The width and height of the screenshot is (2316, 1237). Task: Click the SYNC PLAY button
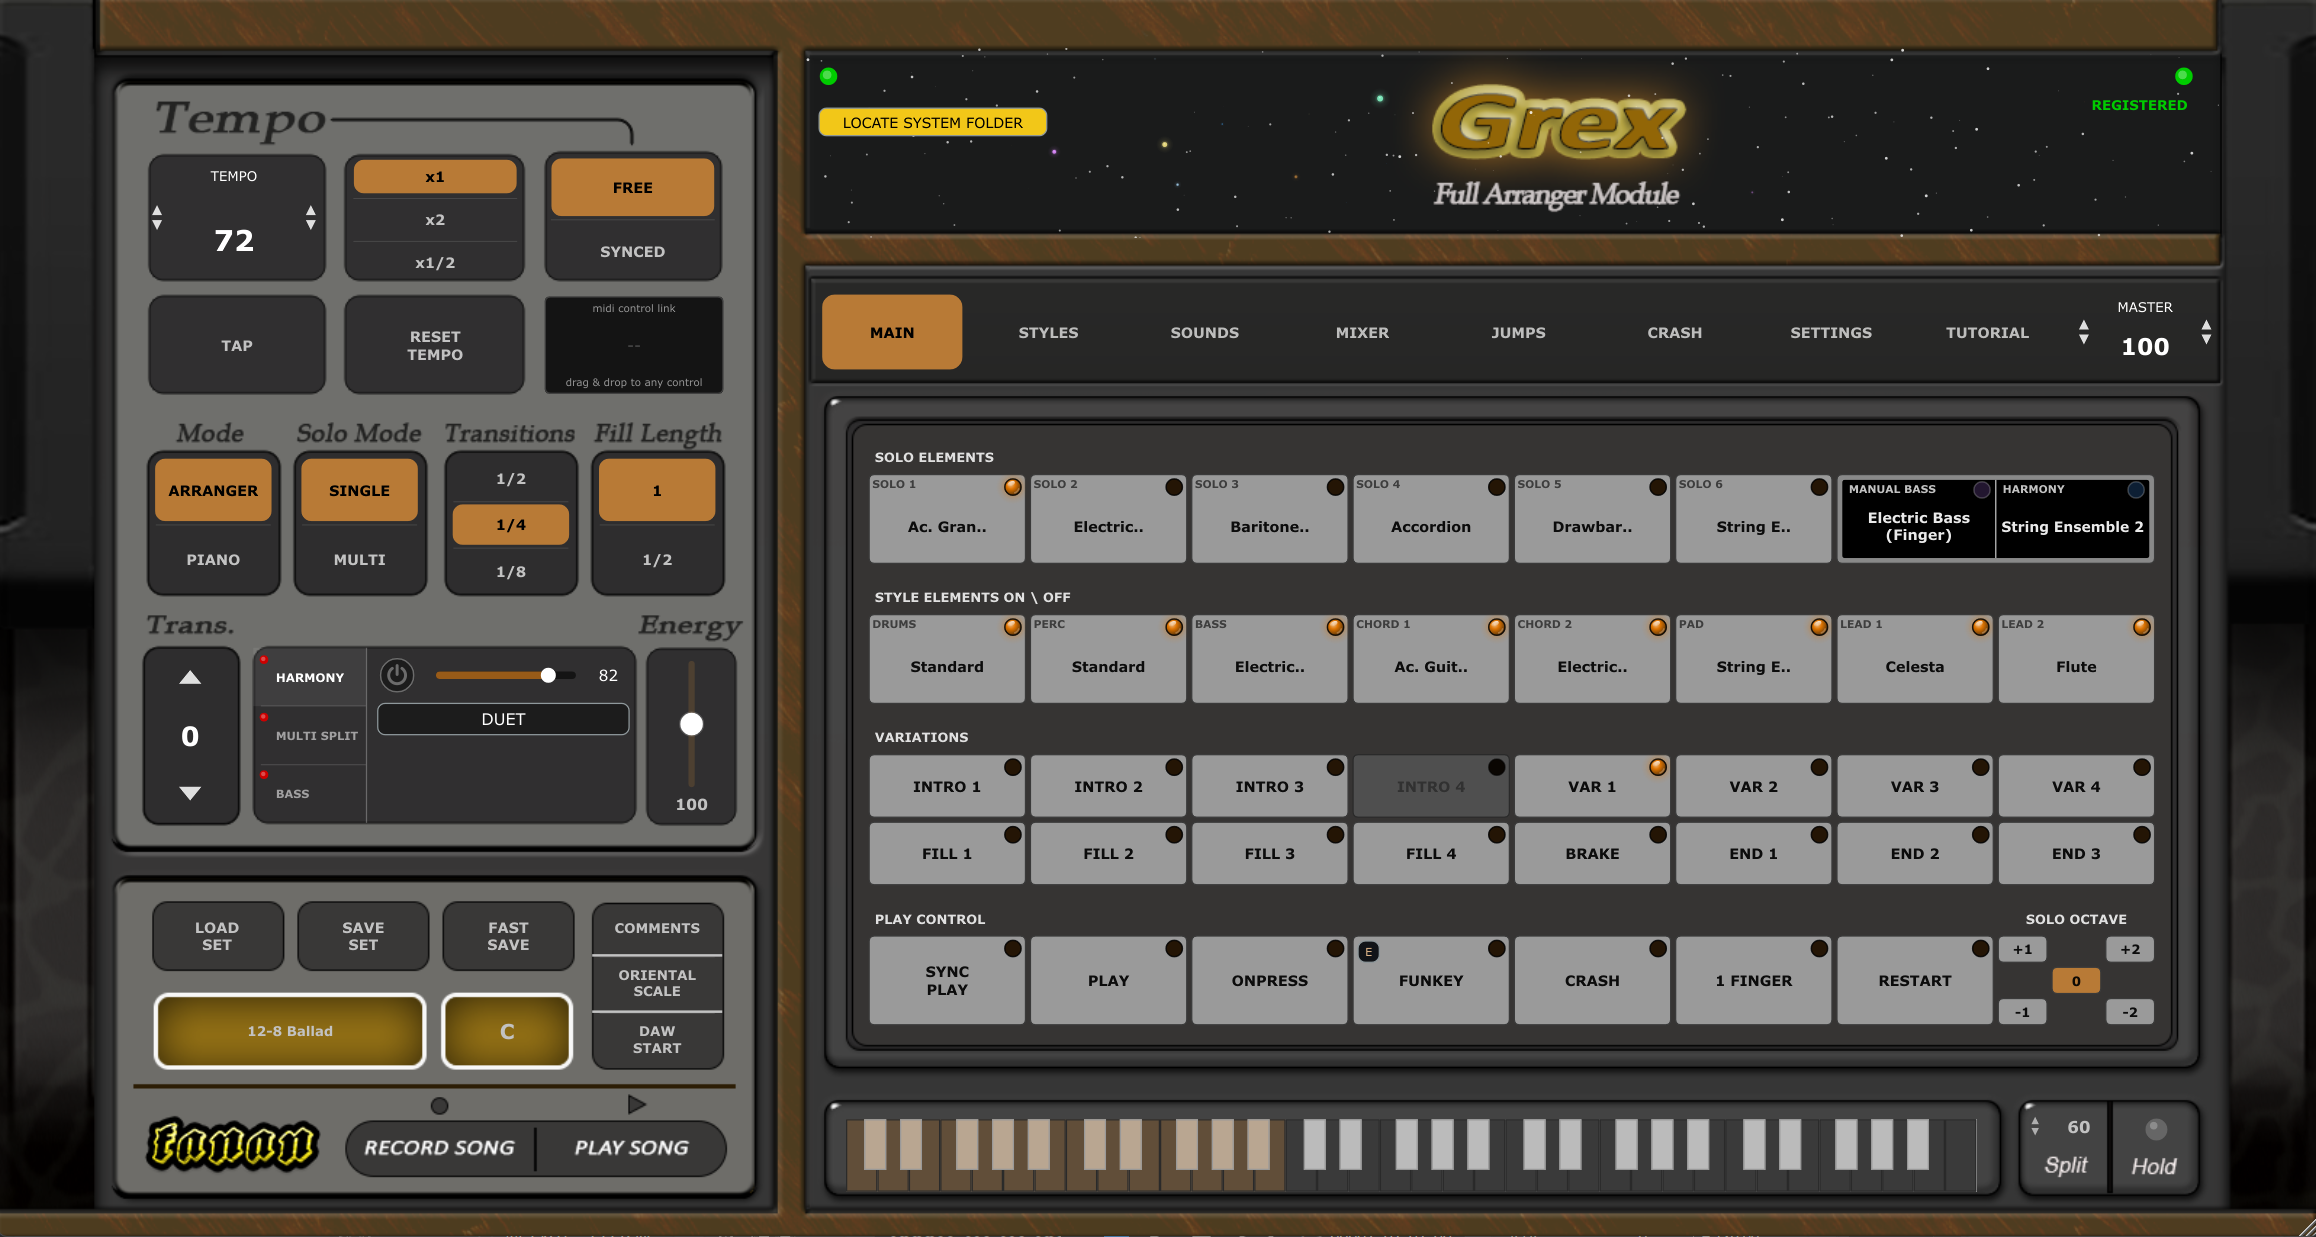pos(947,980)
